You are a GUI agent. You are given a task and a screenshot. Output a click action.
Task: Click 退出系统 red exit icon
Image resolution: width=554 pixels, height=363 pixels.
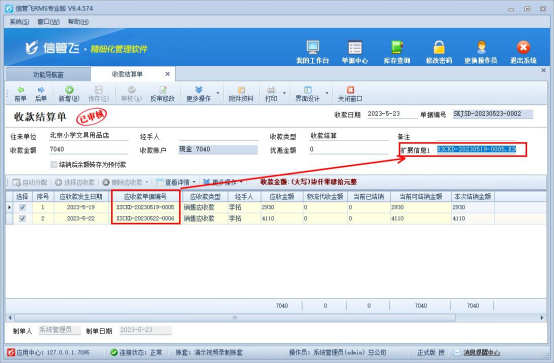pos(523,48)
